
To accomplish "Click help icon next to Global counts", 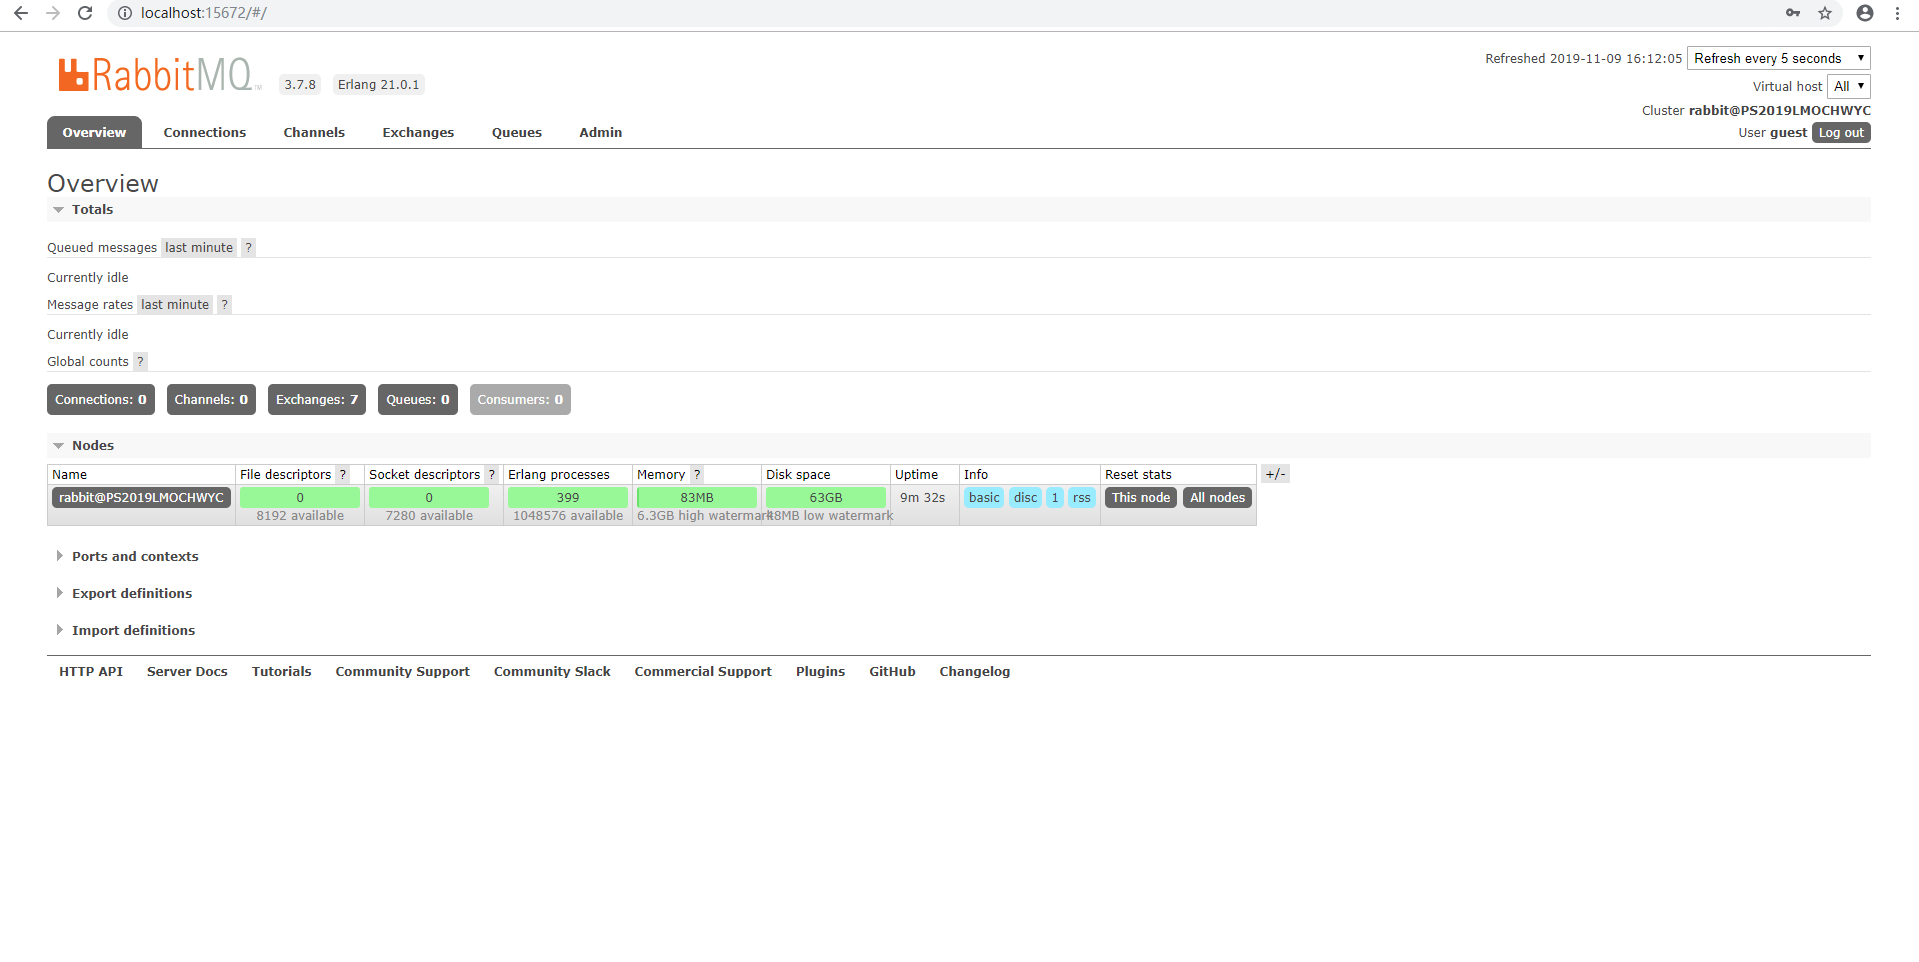I will tap(141, 362).
